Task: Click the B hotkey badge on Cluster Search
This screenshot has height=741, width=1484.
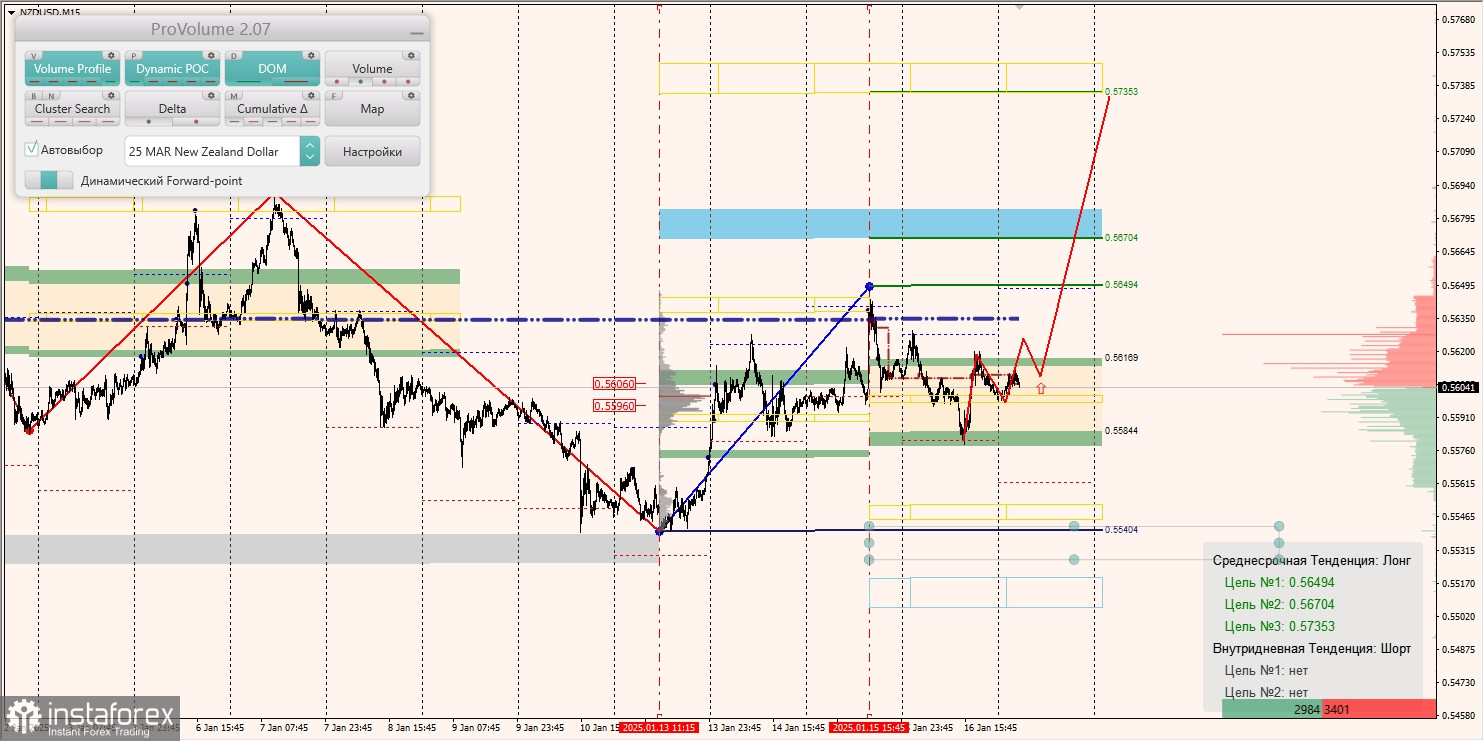Action: (35, 96)
